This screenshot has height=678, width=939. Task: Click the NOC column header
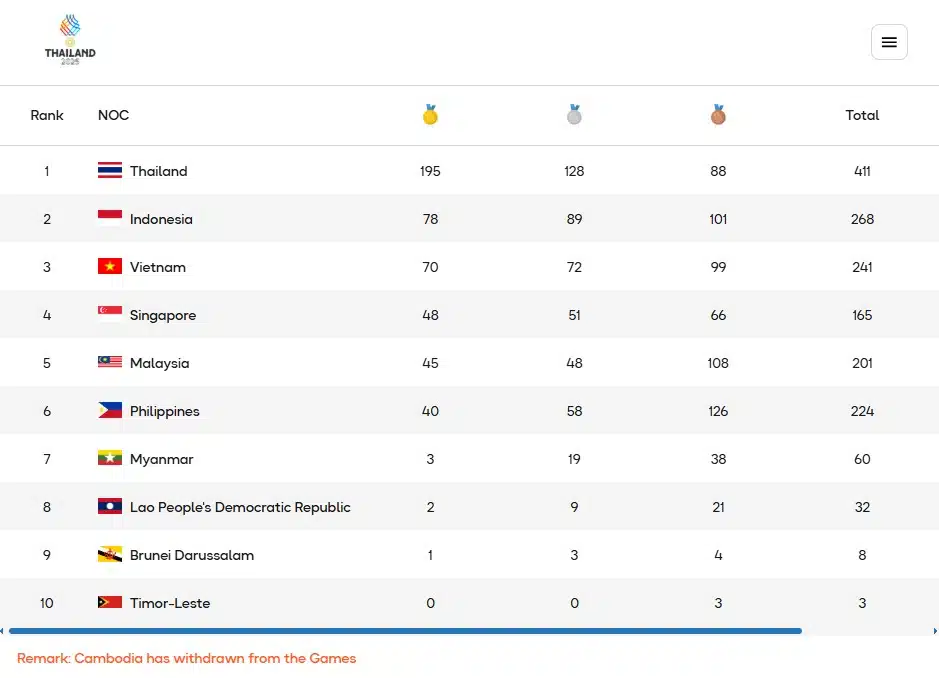113,115
